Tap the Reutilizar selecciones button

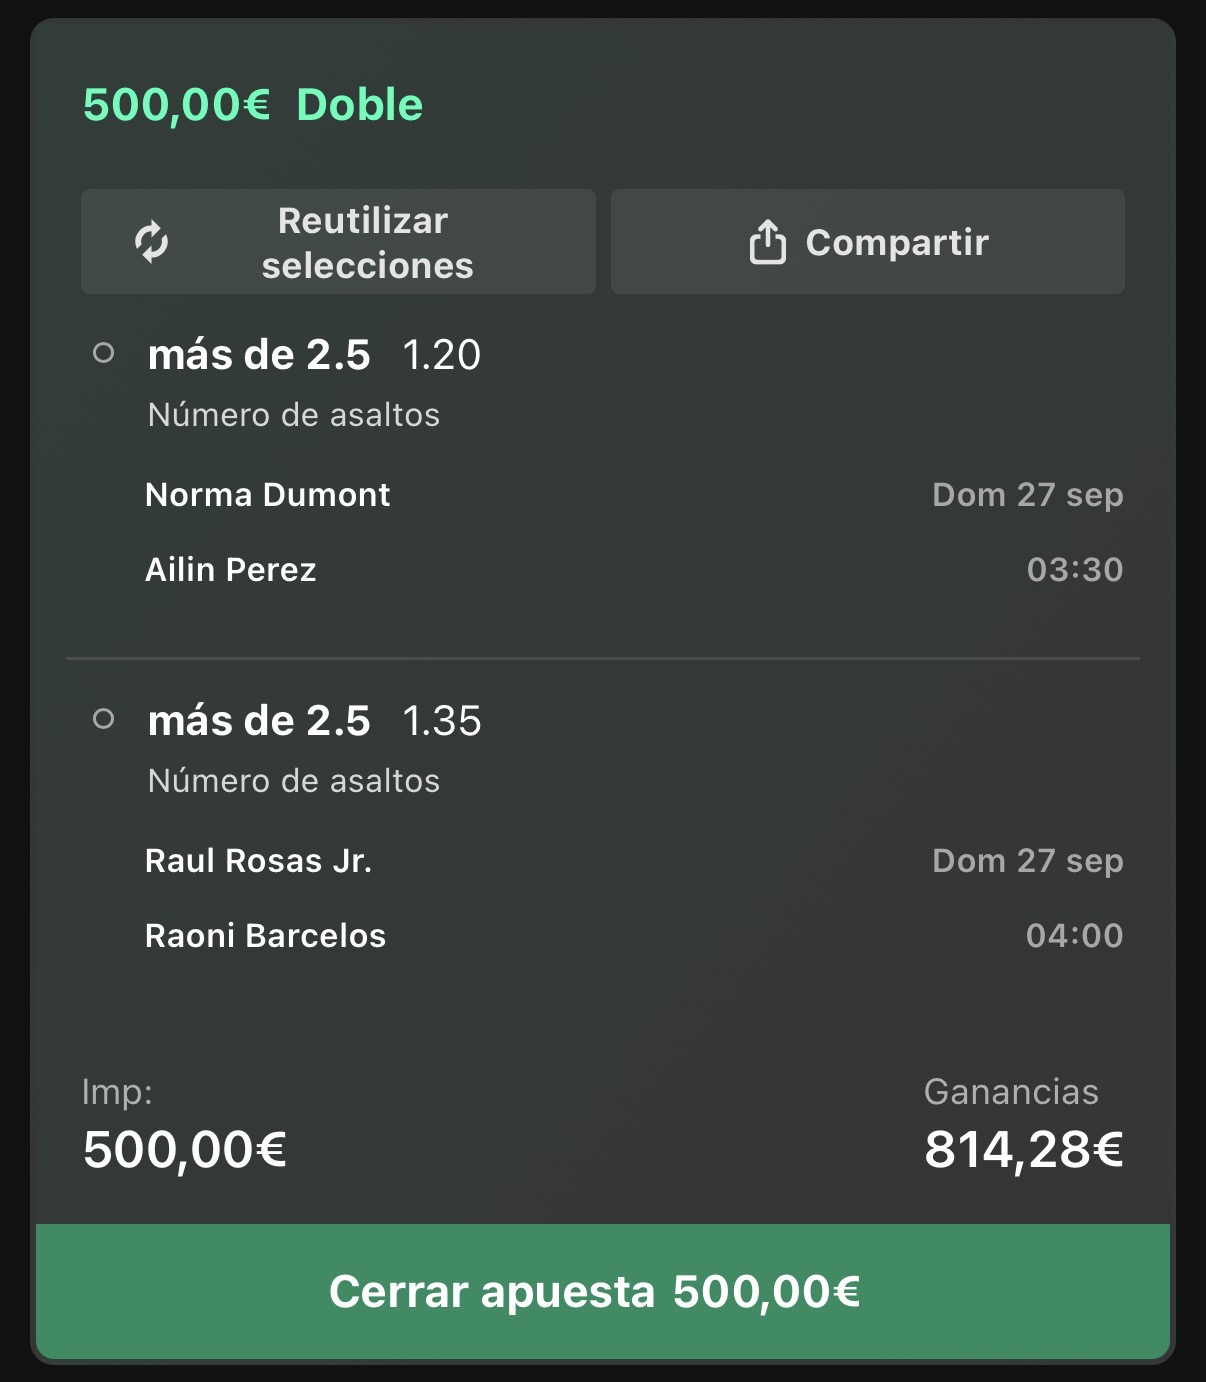point(338,242)
